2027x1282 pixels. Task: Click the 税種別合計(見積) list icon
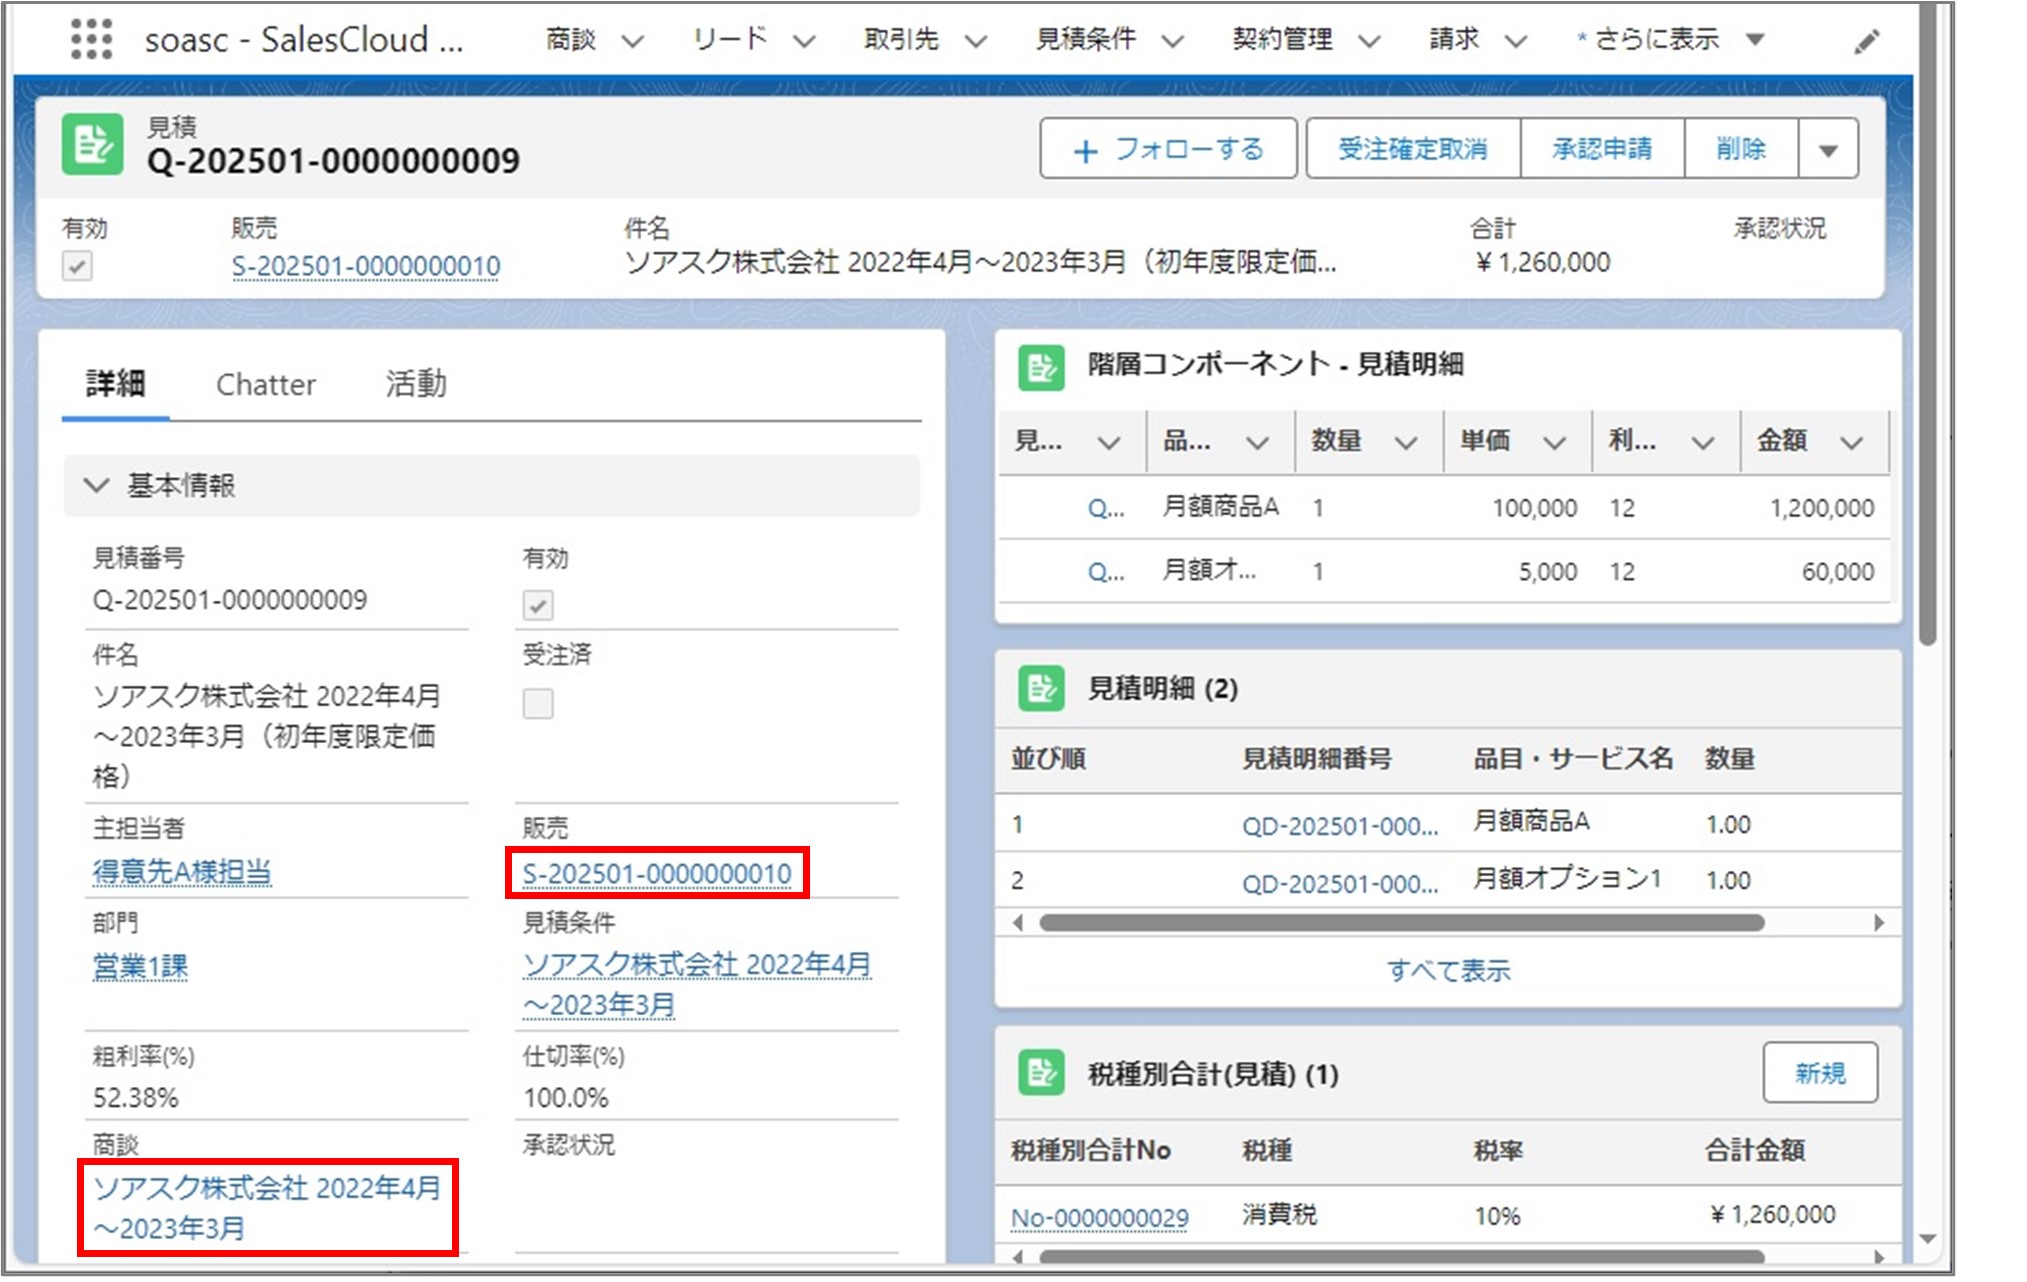[x=1041, y=1074]
